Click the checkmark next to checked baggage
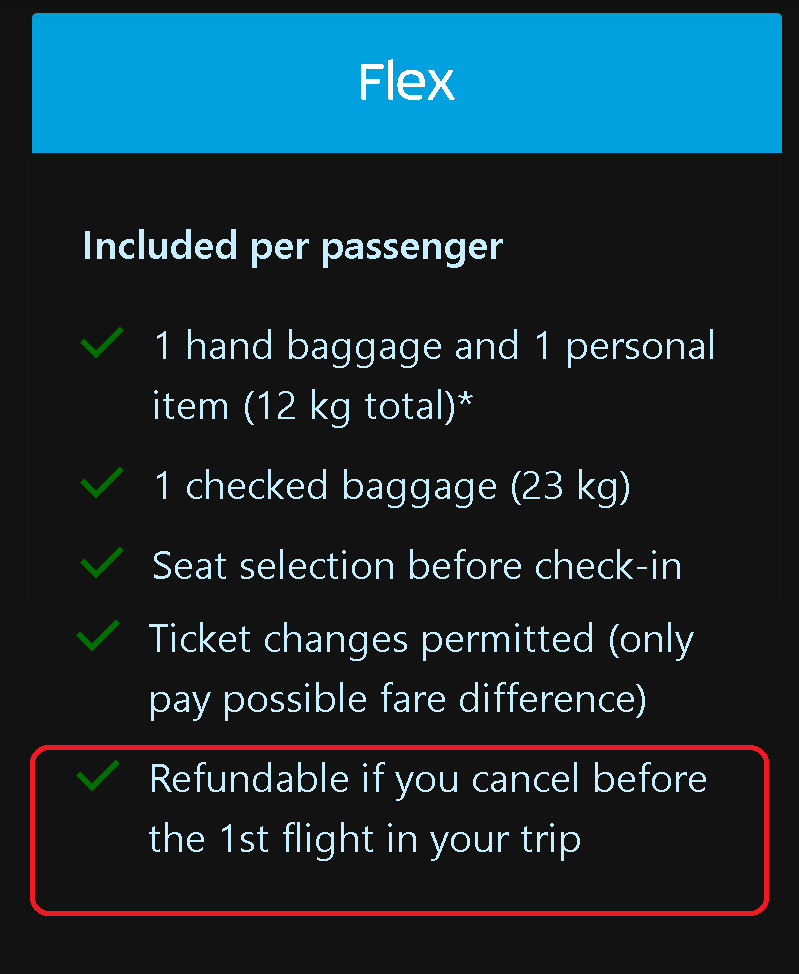The image size is (799, 974). tap(101, 483)
